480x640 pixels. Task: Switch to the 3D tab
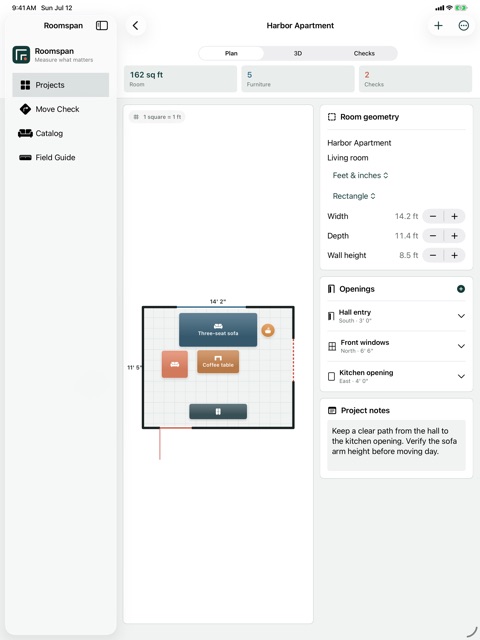pyautogui.click(x=298, y=53)
